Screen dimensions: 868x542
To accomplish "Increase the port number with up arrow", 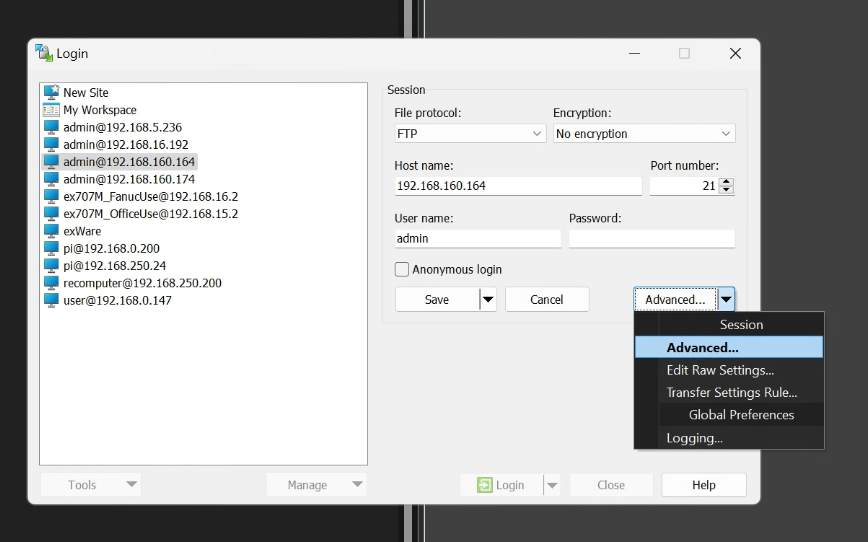I will (x=726, y=182).
